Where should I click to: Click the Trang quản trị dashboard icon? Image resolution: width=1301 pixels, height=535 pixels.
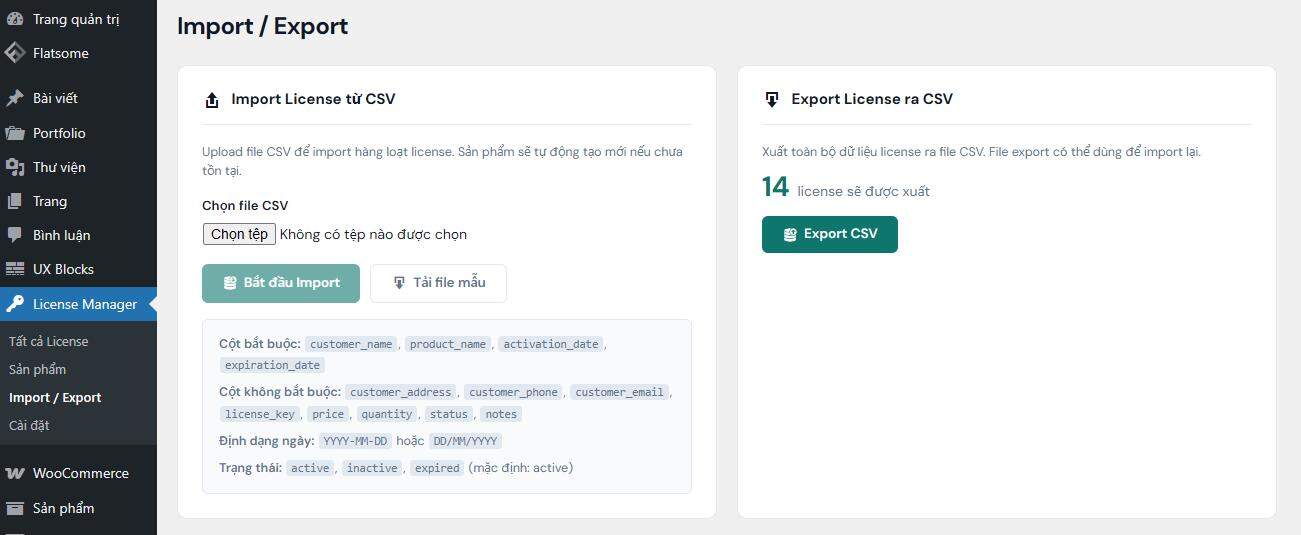(x=15, y=19)
